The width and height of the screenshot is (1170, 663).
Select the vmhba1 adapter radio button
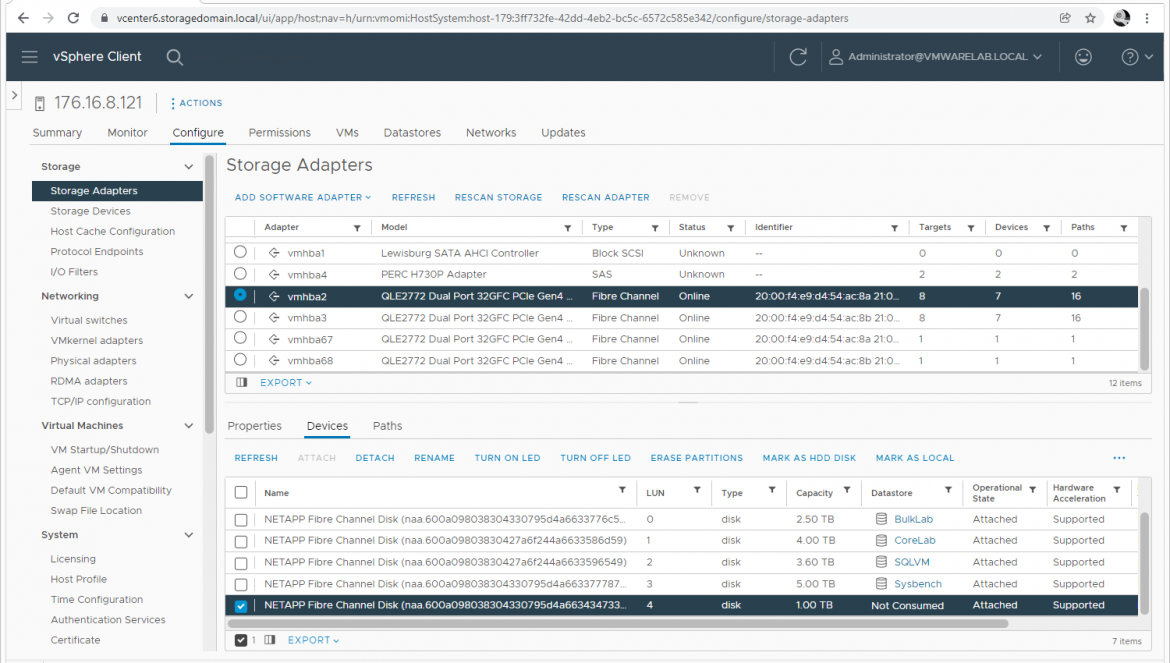pos(240,252)
